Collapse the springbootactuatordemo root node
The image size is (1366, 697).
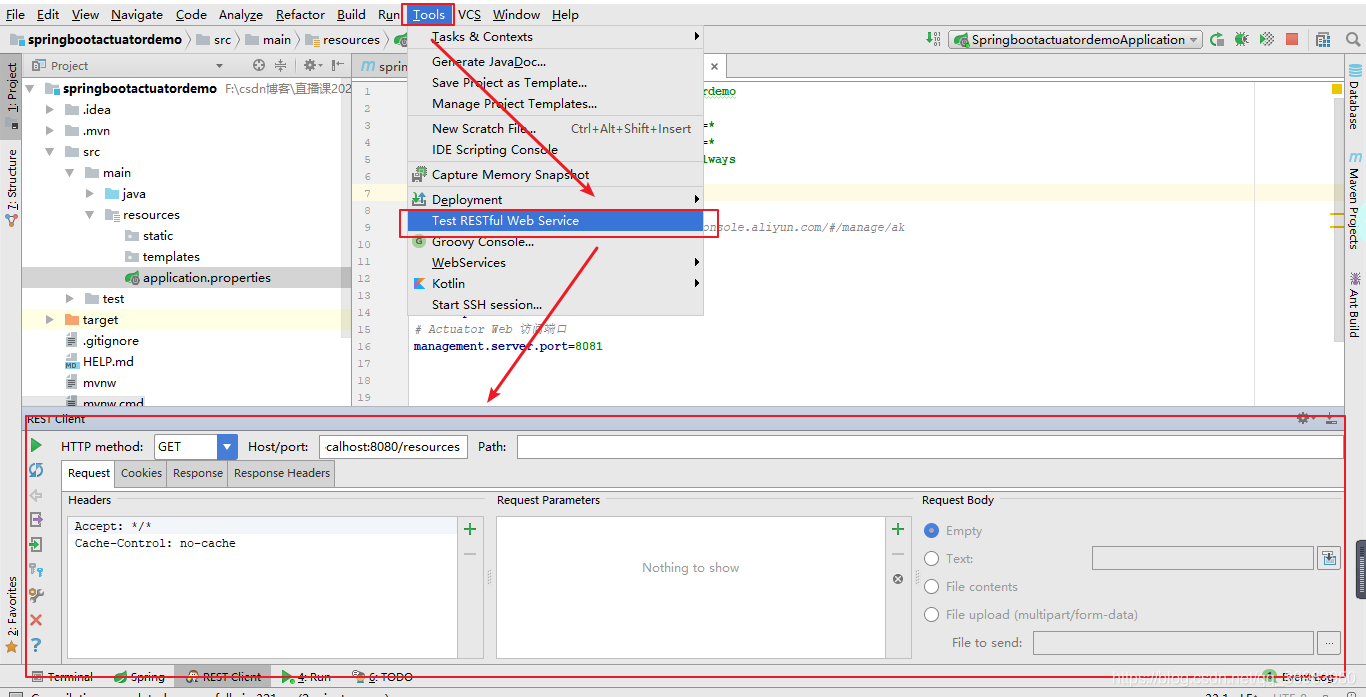click(29, 88)
